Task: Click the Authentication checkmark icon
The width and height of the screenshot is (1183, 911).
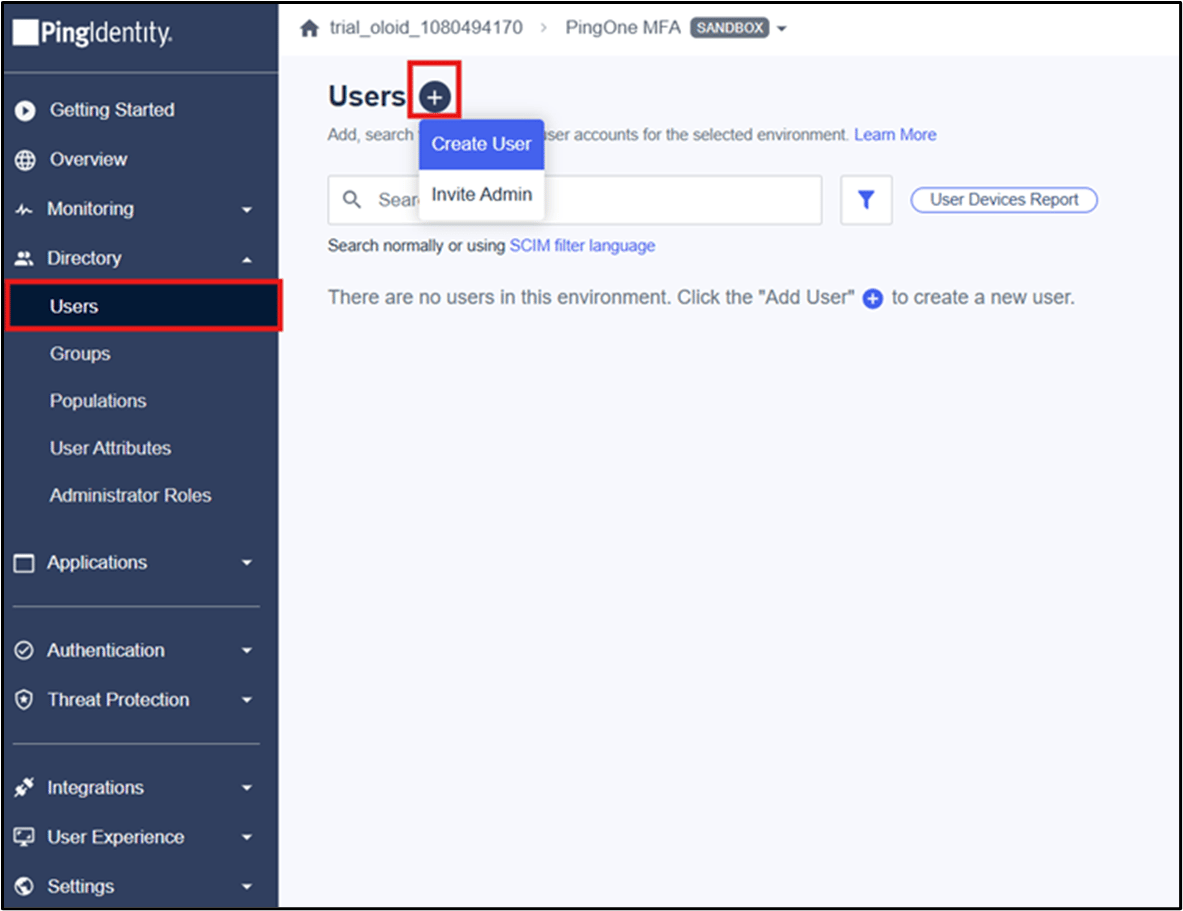Action: tap(24, 651)
